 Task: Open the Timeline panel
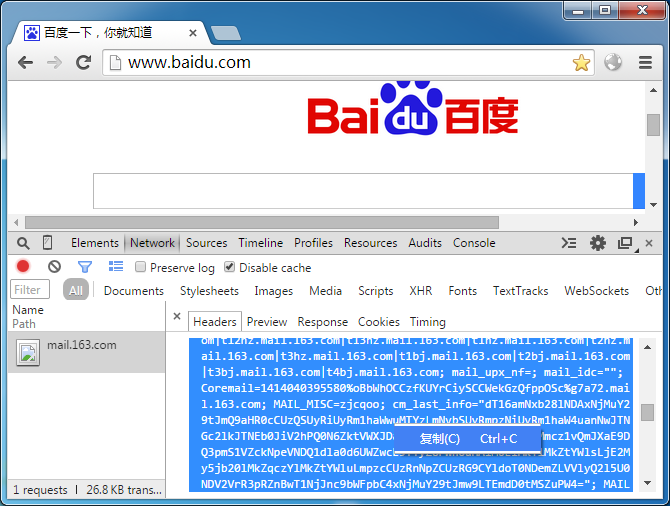click(x=261, y=243)
